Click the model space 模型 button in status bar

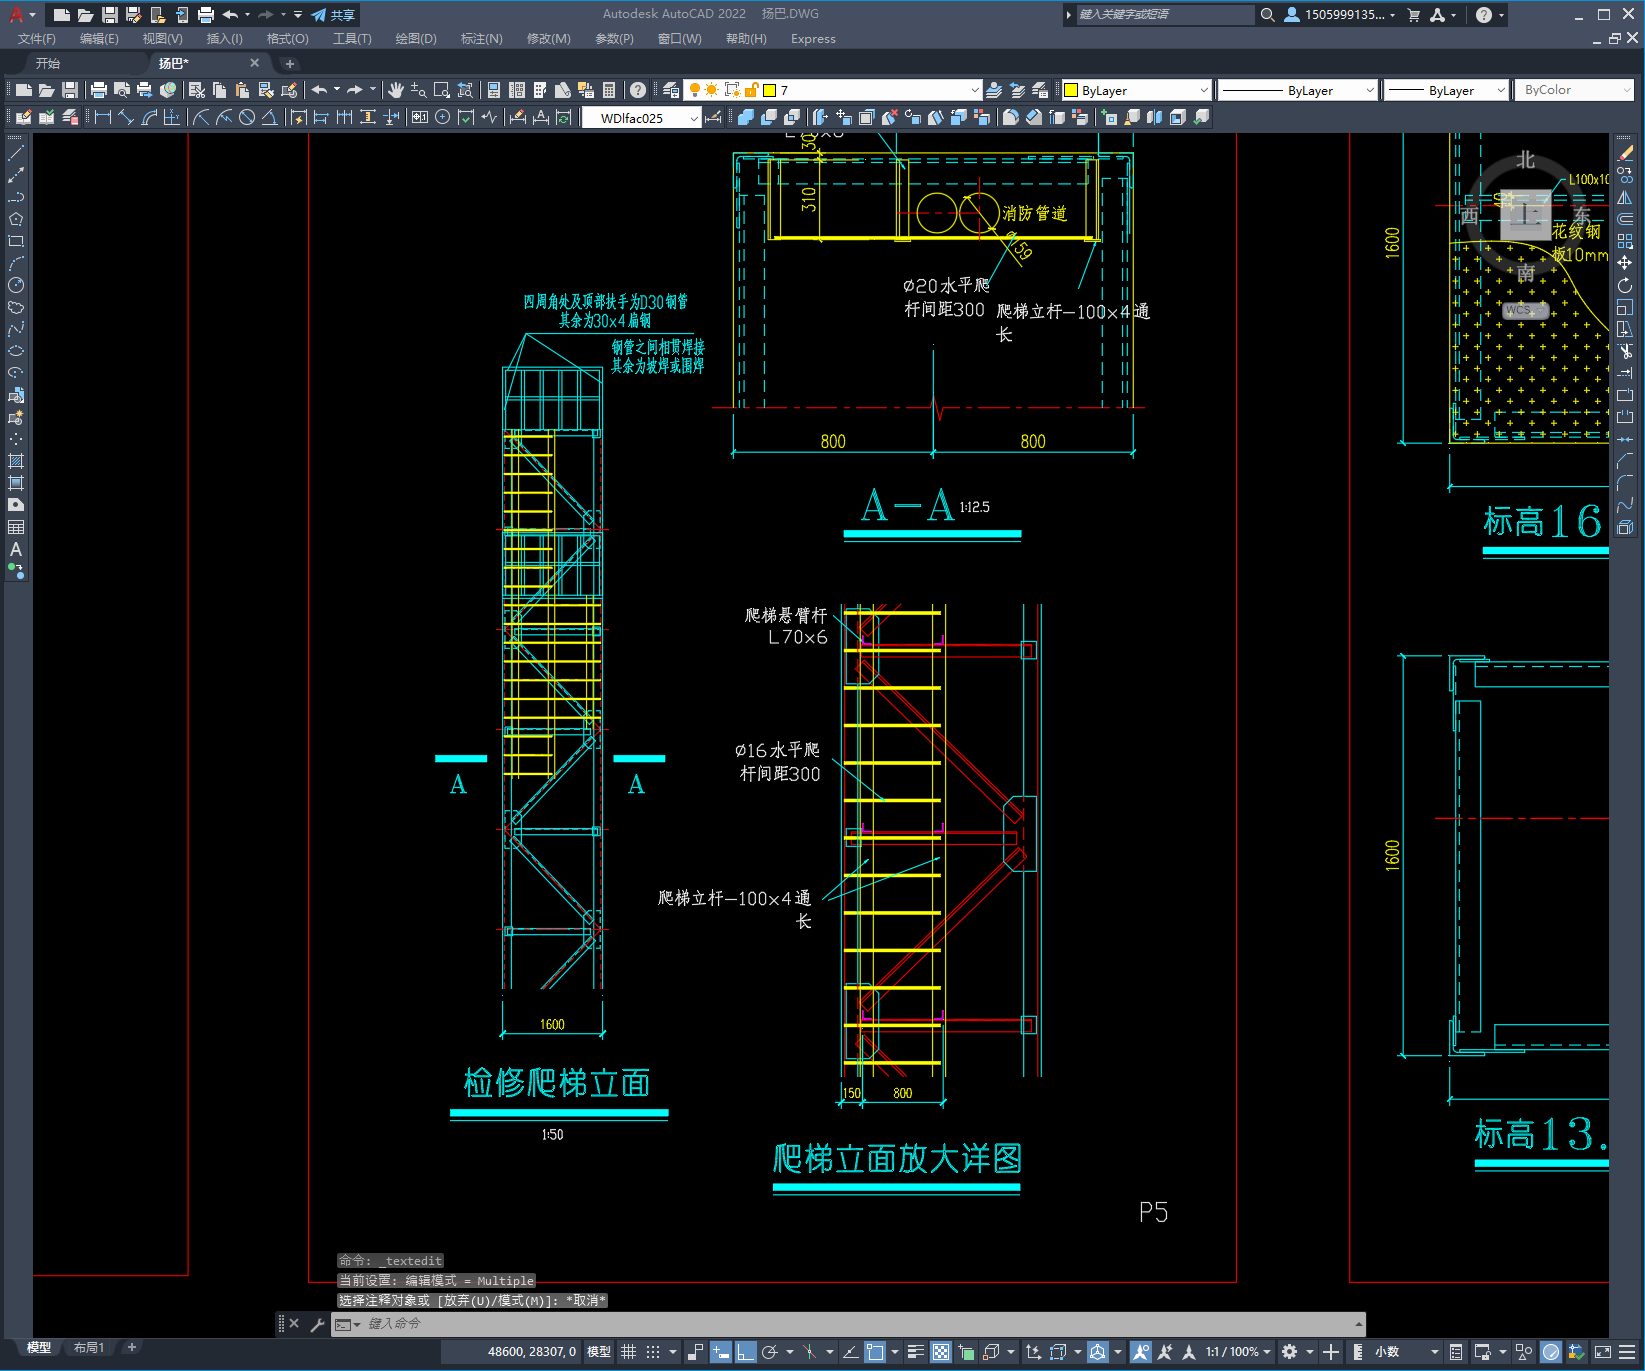599,1352
